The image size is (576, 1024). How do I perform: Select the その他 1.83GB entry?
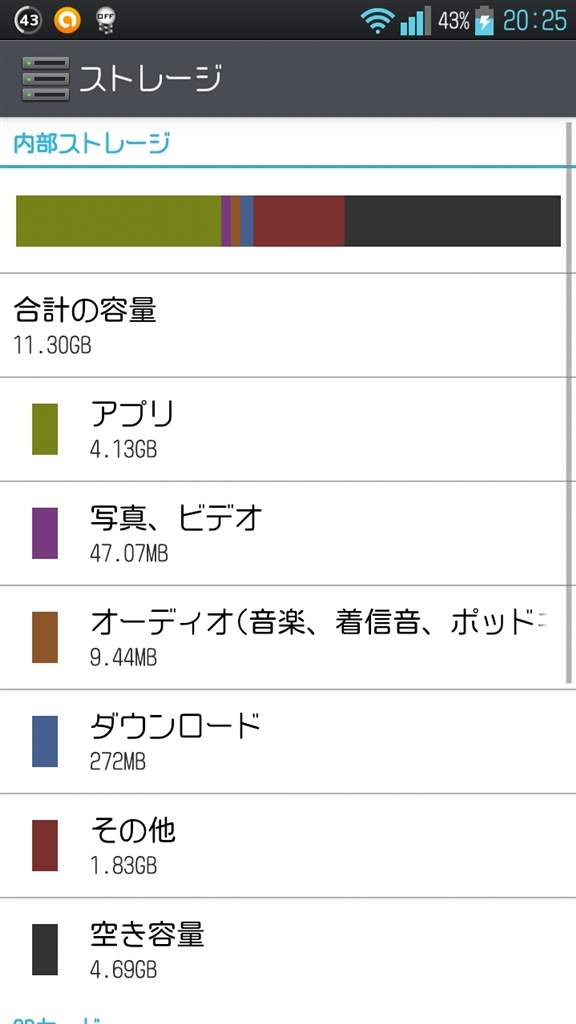[288, 846]
